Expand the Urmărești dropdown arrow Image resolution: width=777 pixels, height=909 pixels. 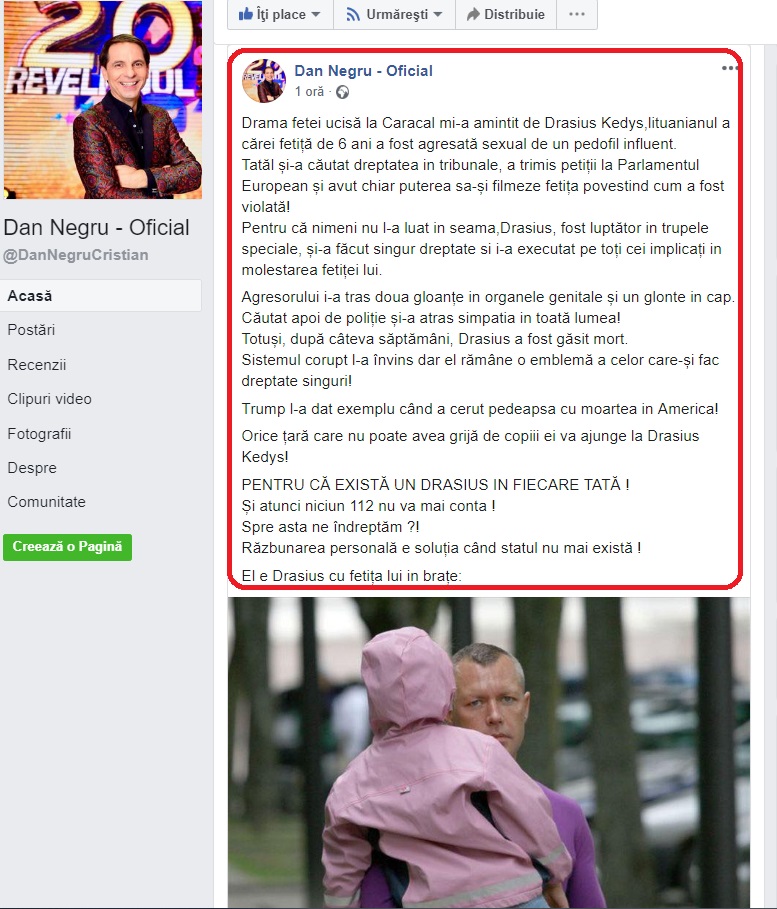438,14
